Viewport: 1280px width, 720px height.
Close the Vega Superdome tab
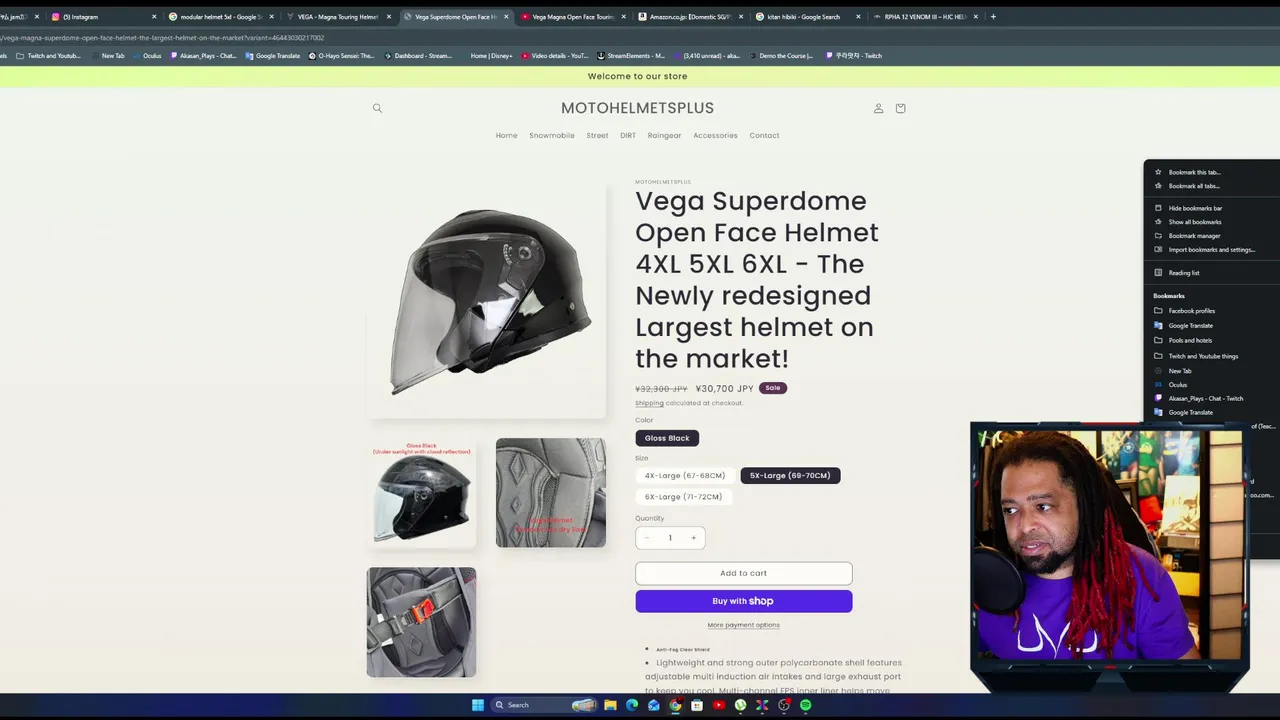click(506, 17)
